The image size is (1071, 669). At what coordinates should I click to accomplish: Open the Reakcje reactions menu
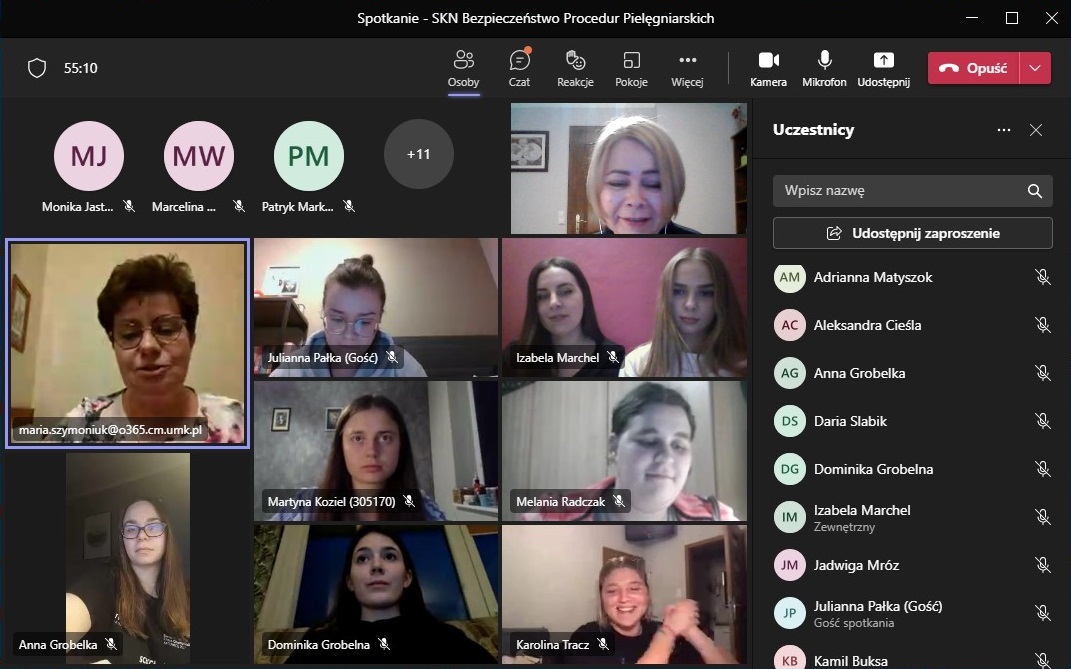(575, 68)
